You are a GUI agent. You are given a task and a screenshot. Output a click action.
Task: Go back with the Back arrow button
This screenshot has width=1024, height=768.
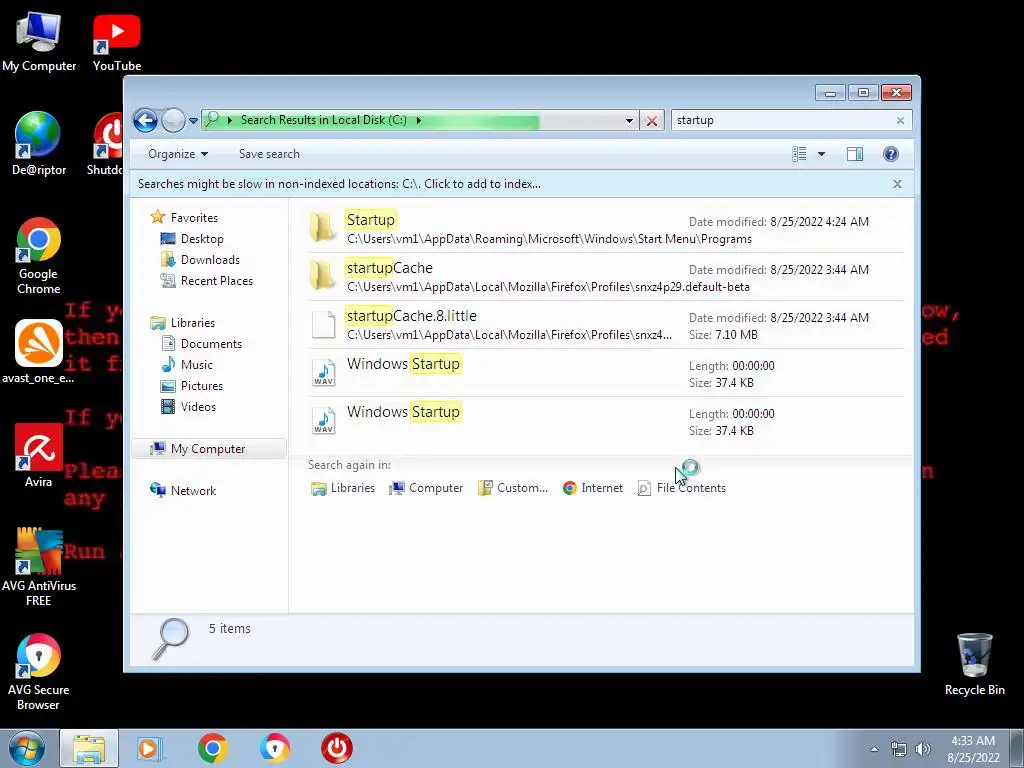(145, 120)
